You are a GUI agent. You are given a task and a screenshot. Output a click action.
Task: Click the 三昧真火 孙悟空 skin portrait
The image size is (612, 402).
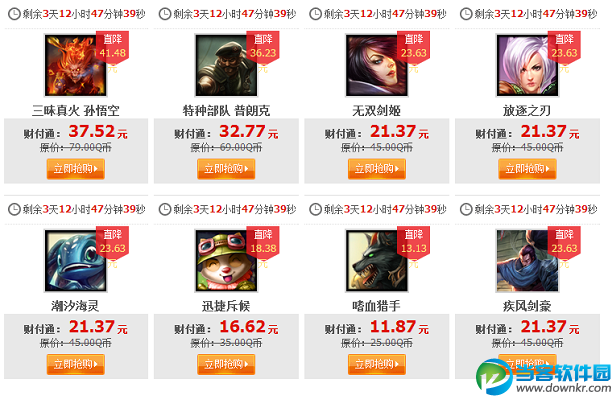(75, 65)
